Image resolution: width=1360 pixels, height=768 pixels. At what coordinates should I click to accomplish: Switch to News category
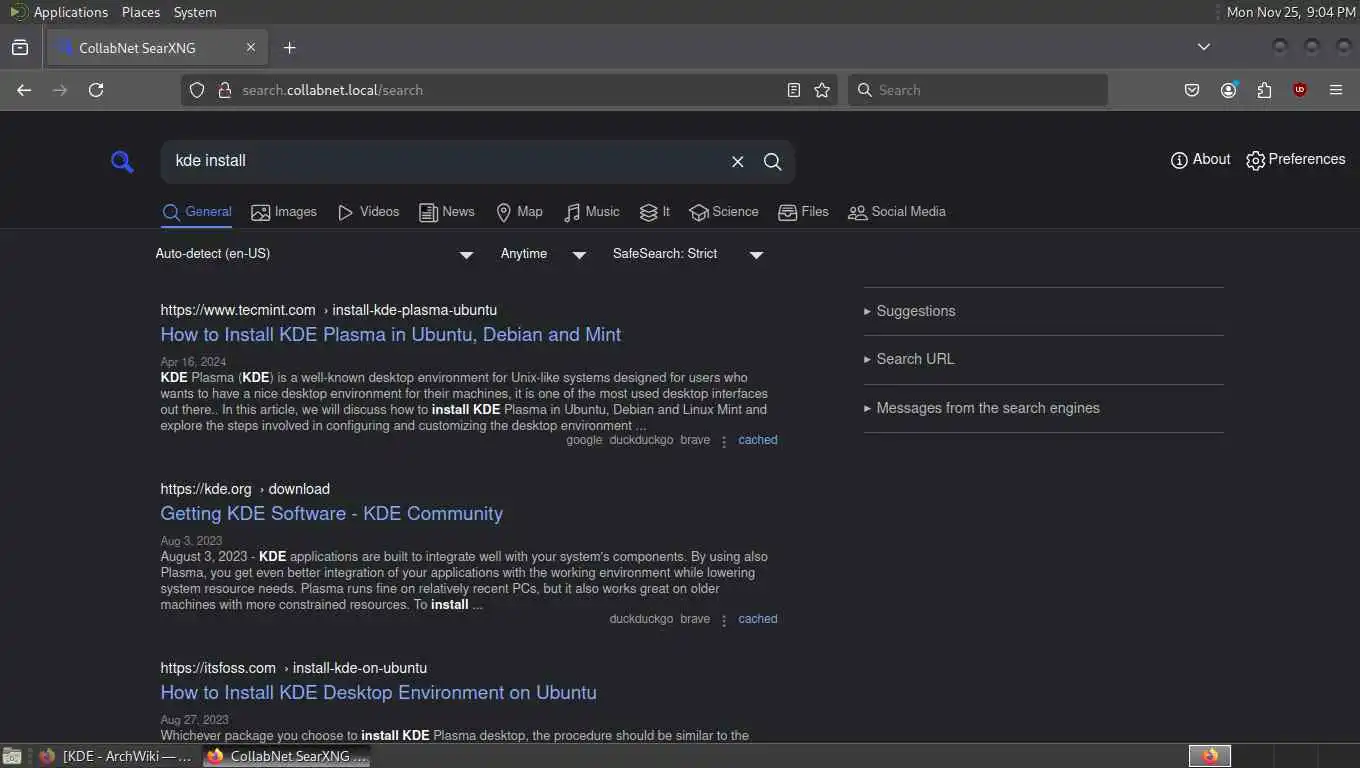(x=446, y=212)
